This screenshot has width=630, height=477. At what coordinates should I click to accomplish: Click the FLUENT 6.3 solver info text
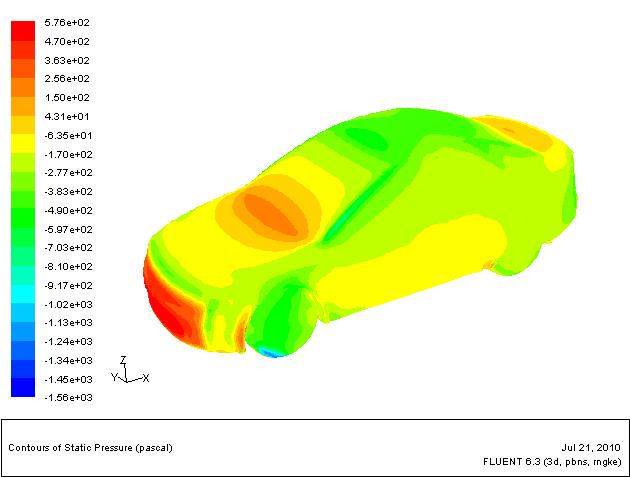click(x=552, y=462)
